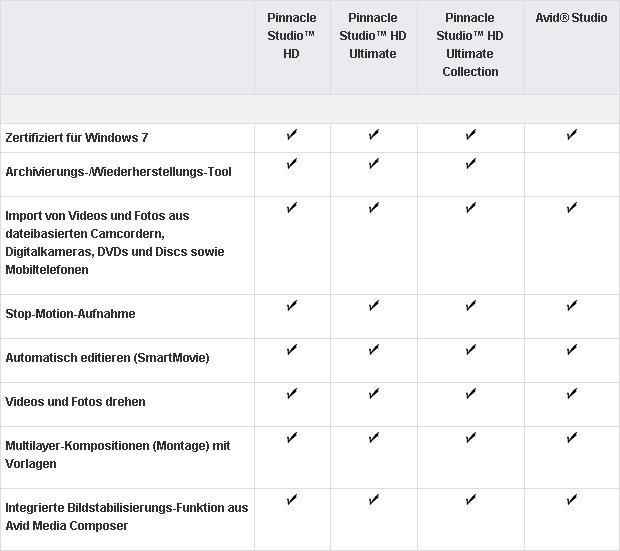The width and height of the screenshot is (620, 551).
Task: Click the Pinnacle Studio HD Ultimate Collection header
Action: coord(470,45)
